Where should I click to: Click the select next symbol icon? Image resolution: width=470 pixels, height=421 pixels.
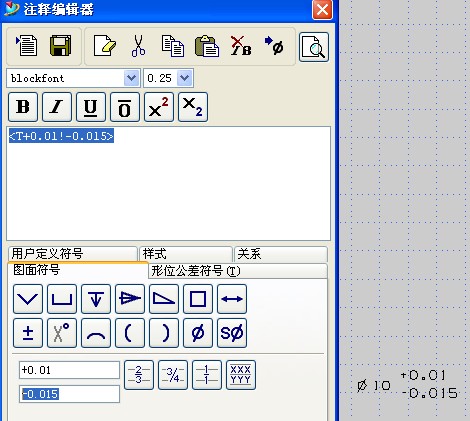point(274,46)
